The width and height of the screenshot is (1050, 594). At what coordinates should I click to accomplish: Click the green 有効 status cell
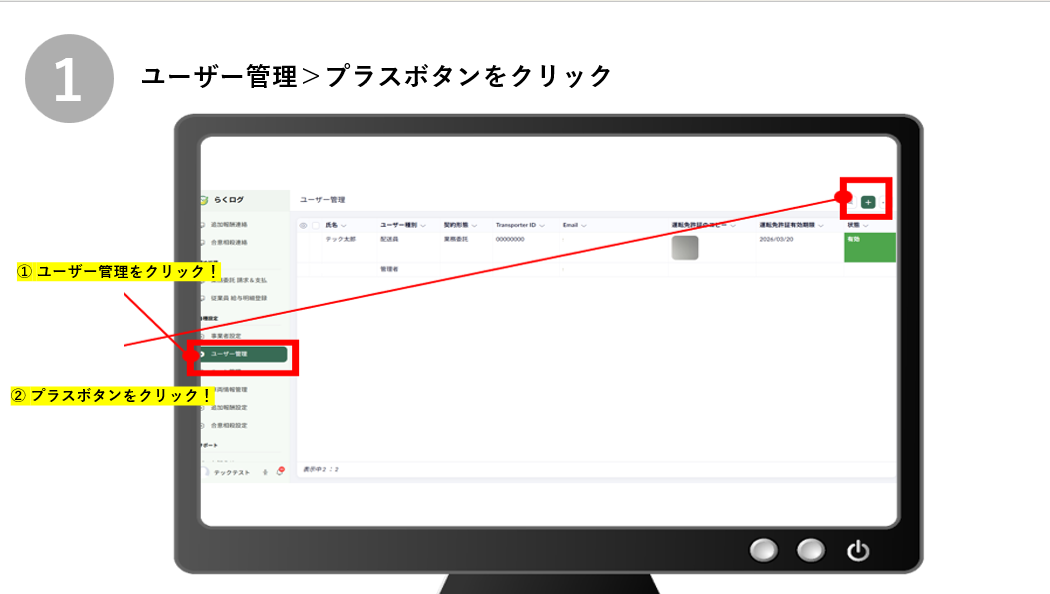click(869, 247)
